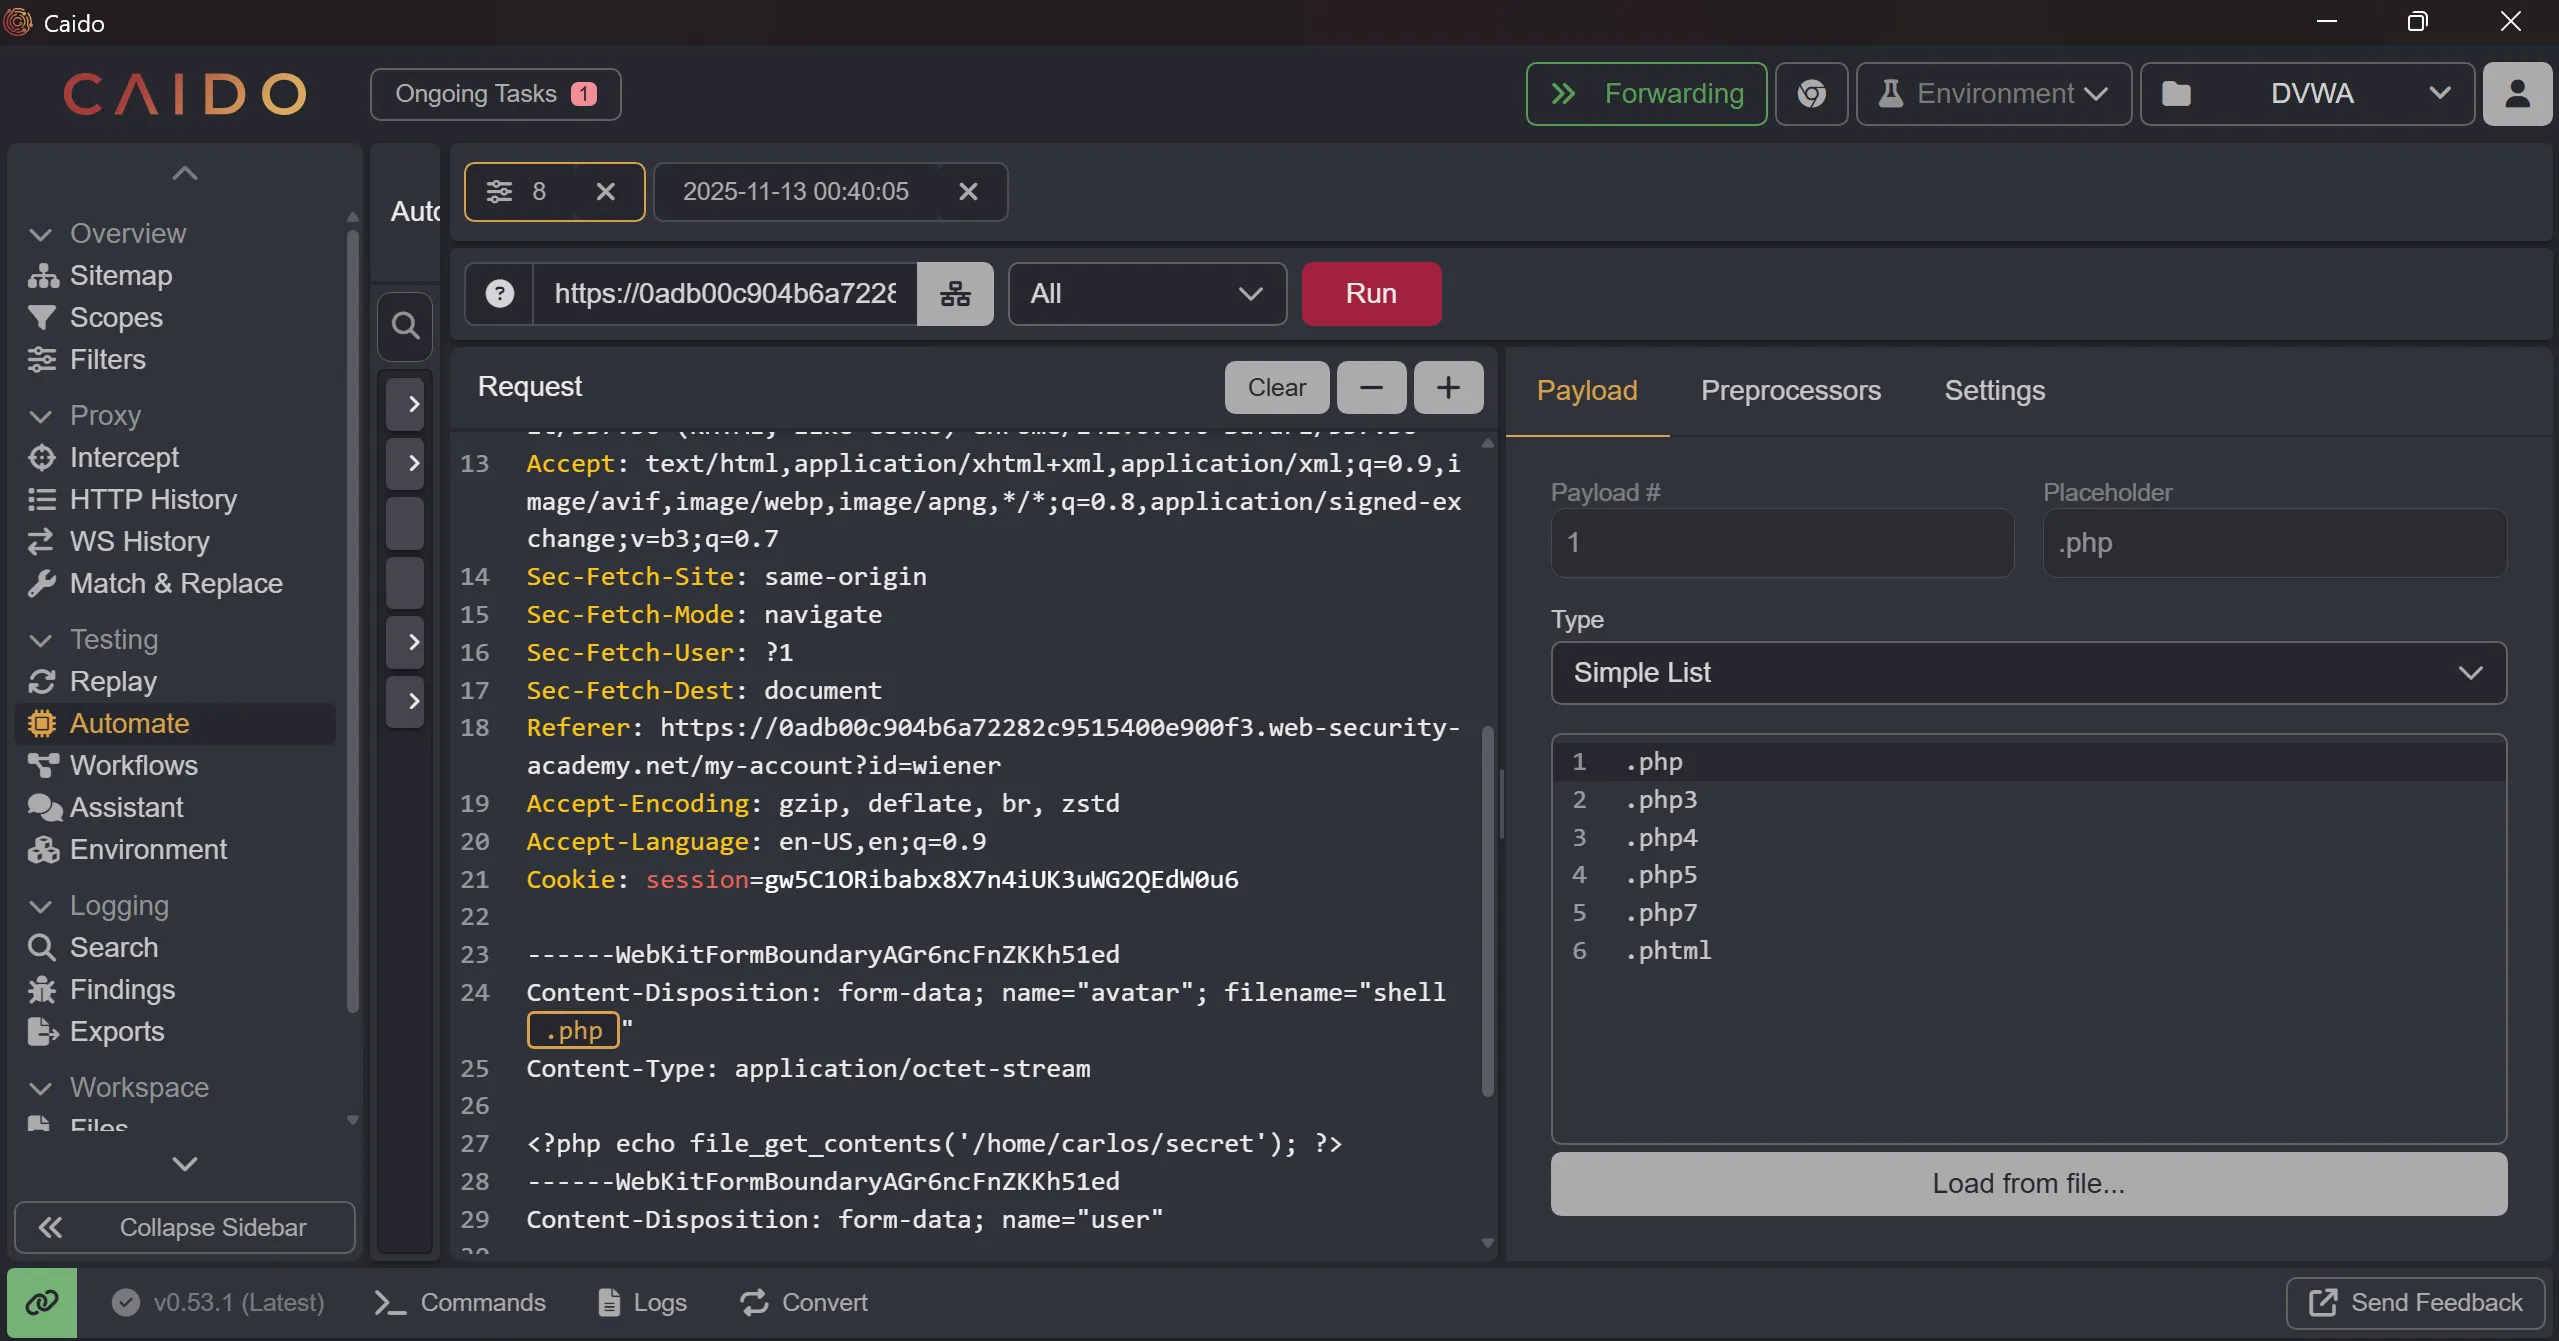Open Workflows in the sidebar
Screen dimensions: 2559x1341
tap(133, 765)
